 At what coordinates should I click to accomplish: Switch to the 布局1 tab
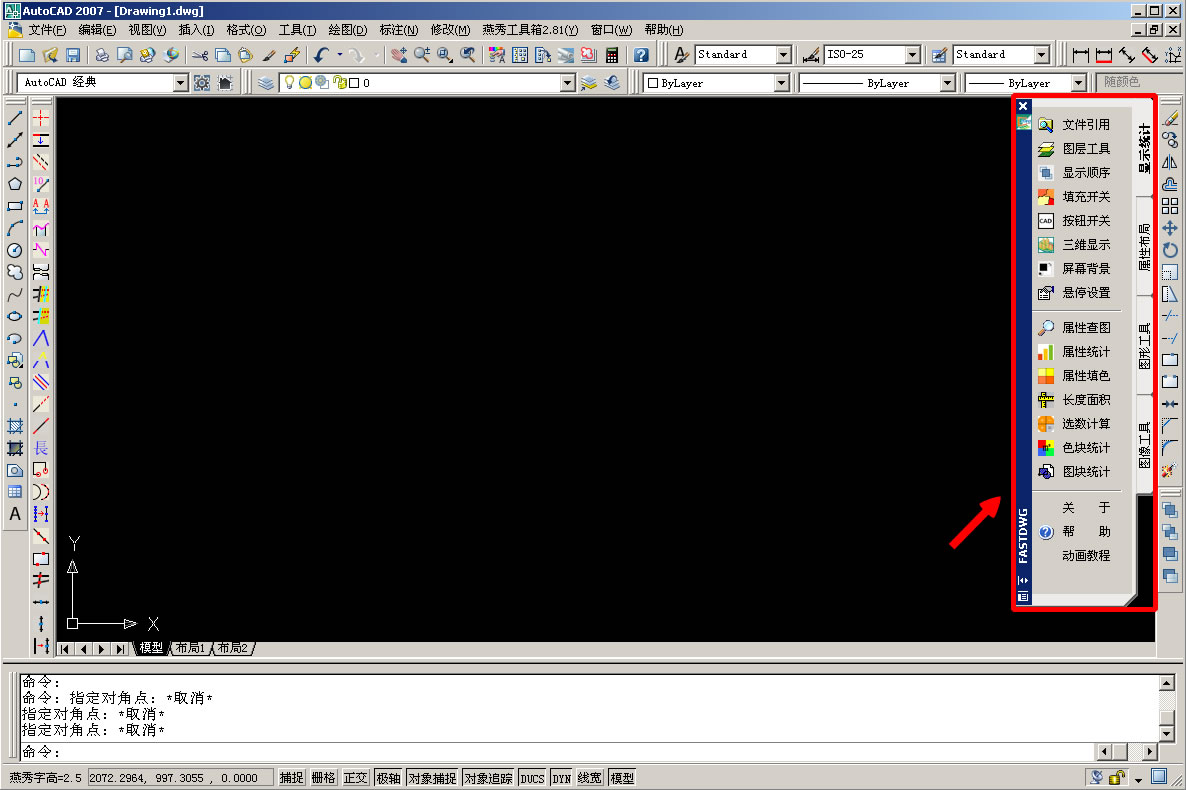pyautogui.click(x=190, y=648)
